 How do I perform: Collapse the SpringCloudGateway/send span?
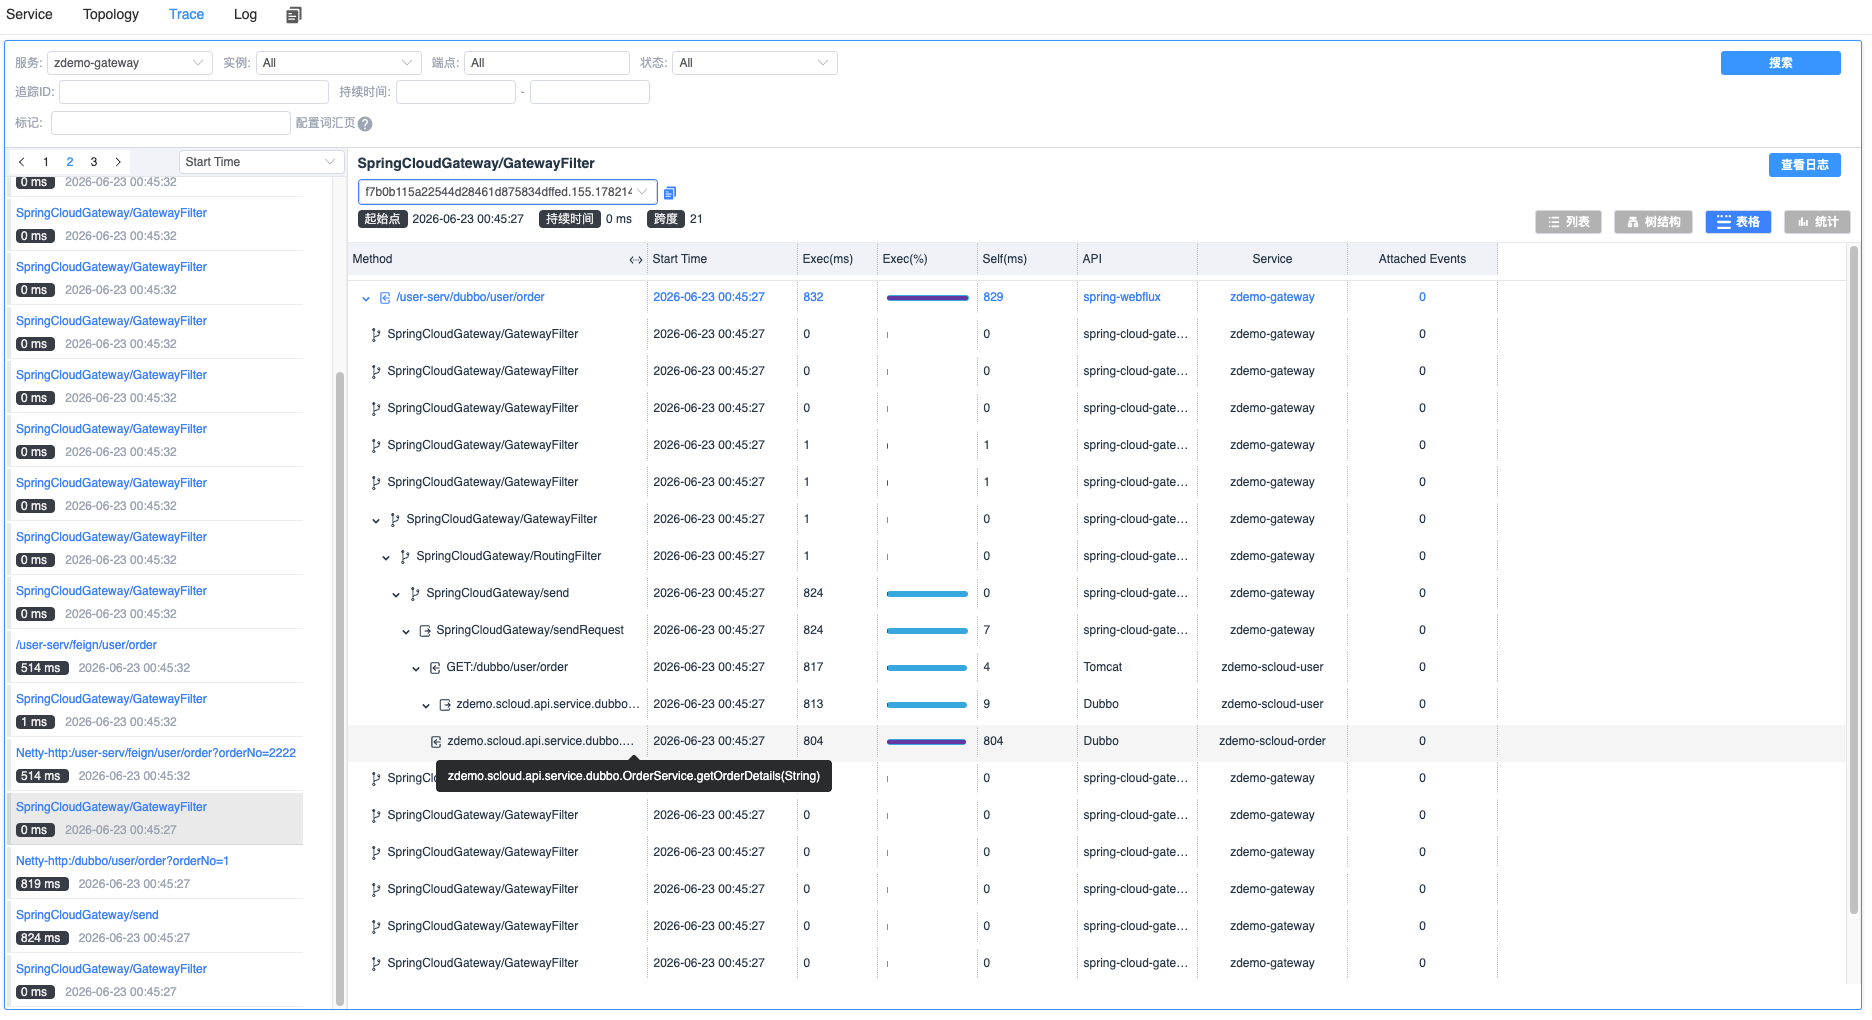[396, 594]
